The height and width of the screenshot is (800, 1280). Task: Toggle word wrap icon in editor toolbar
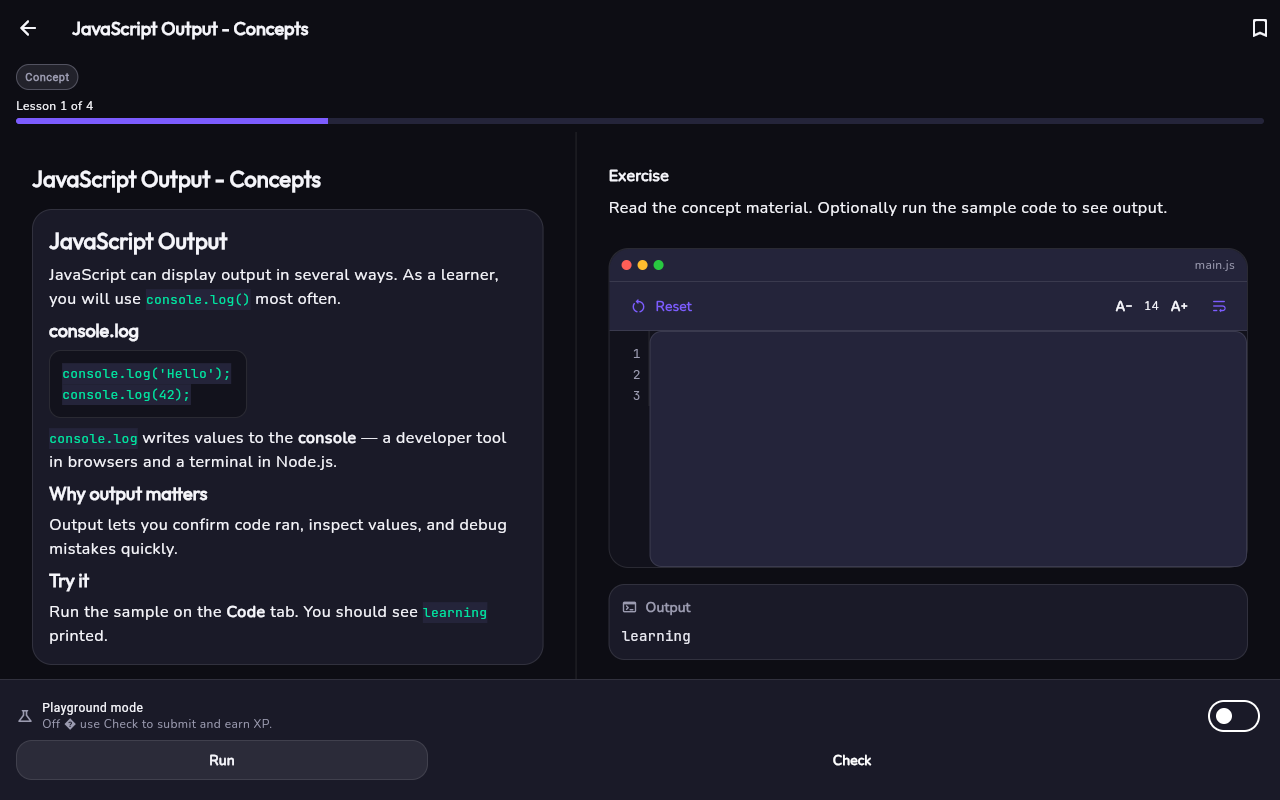pos(1219,306)
